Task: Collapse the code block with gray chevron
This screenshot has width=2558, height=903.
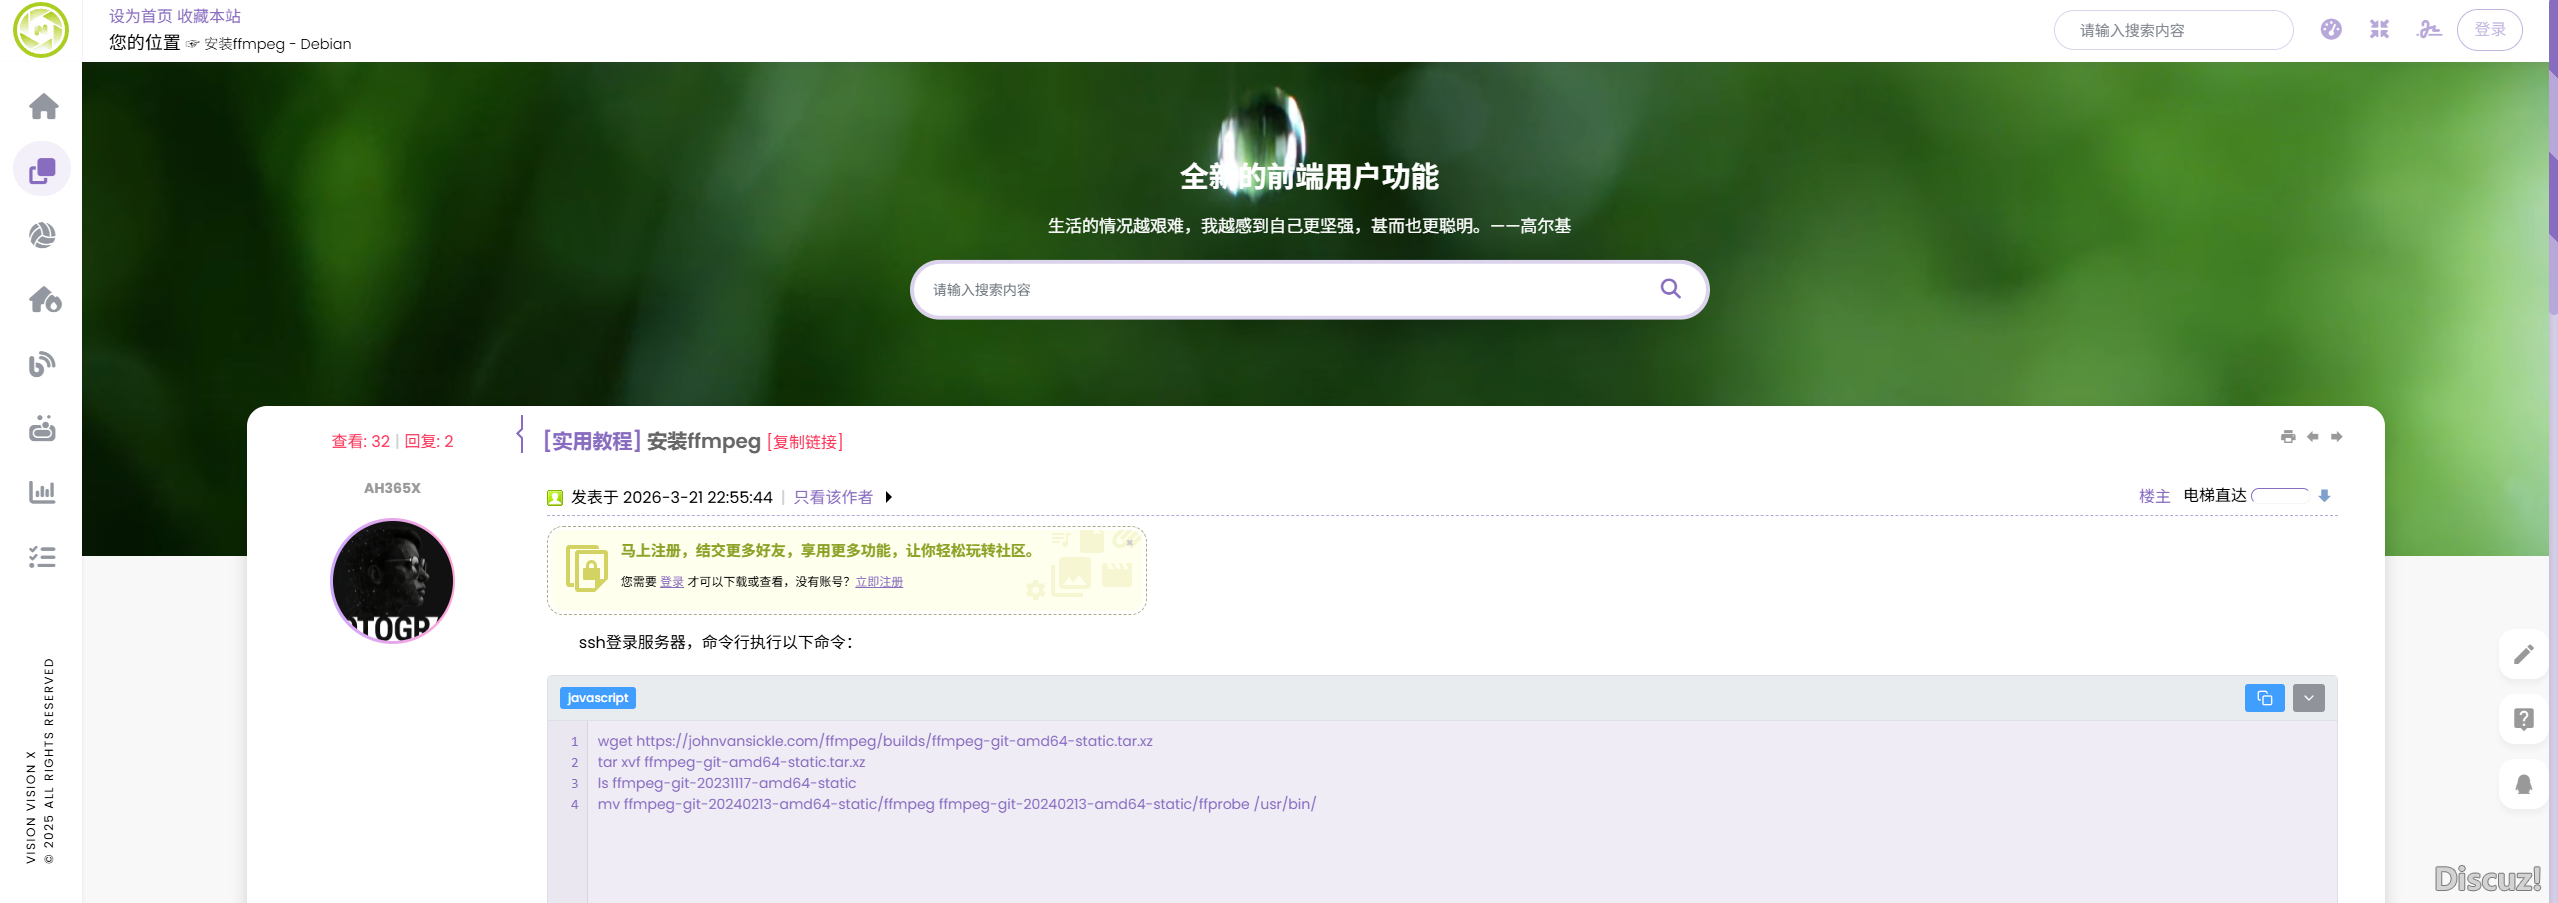Action: [2308, 698]
